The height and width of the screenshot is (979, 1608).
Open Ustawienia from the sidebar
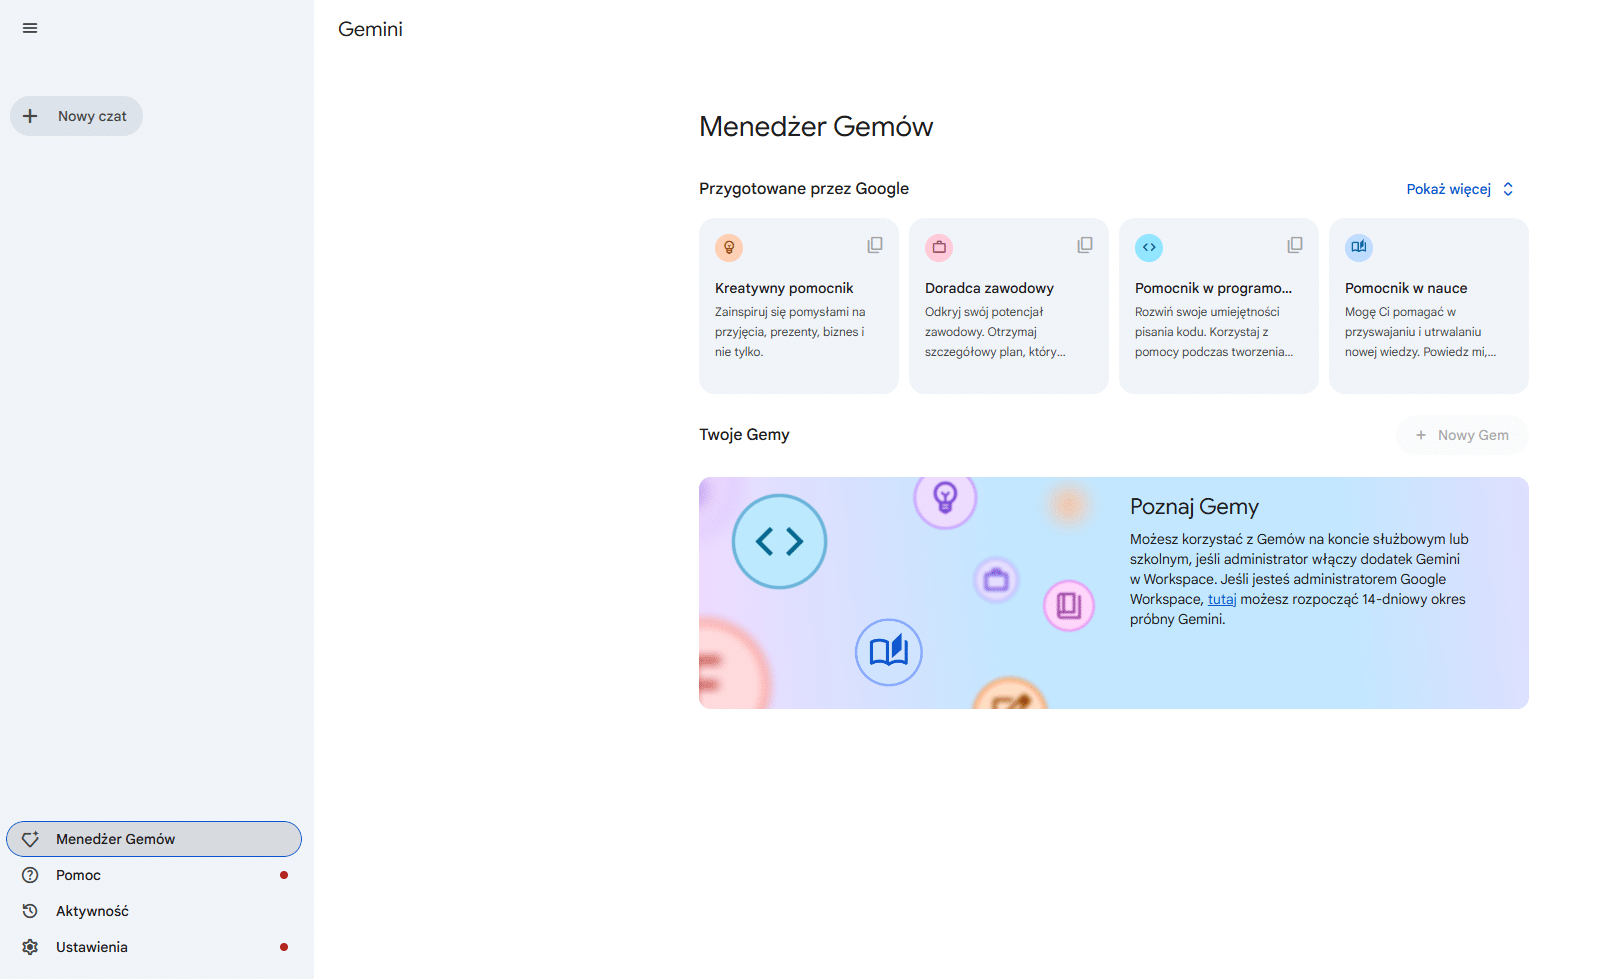(154, 947)
